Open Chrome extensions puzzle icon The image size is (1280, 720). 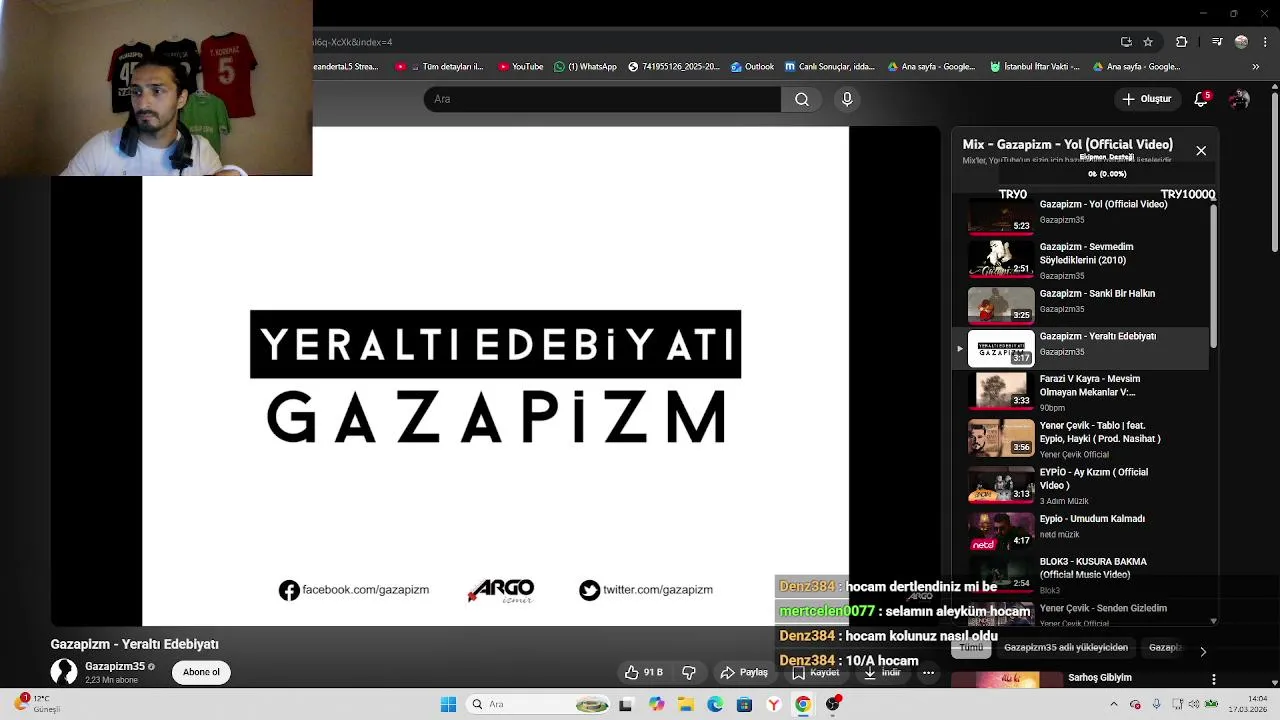(1181, 42)
